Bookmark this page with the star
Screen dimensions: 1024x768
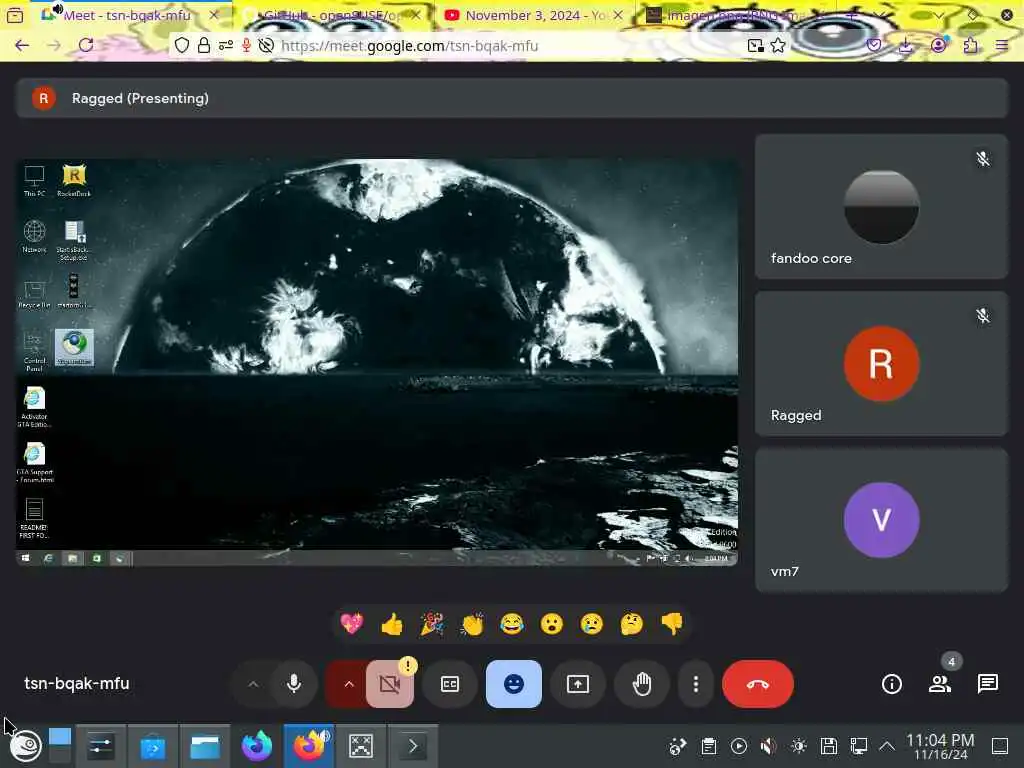778,45
